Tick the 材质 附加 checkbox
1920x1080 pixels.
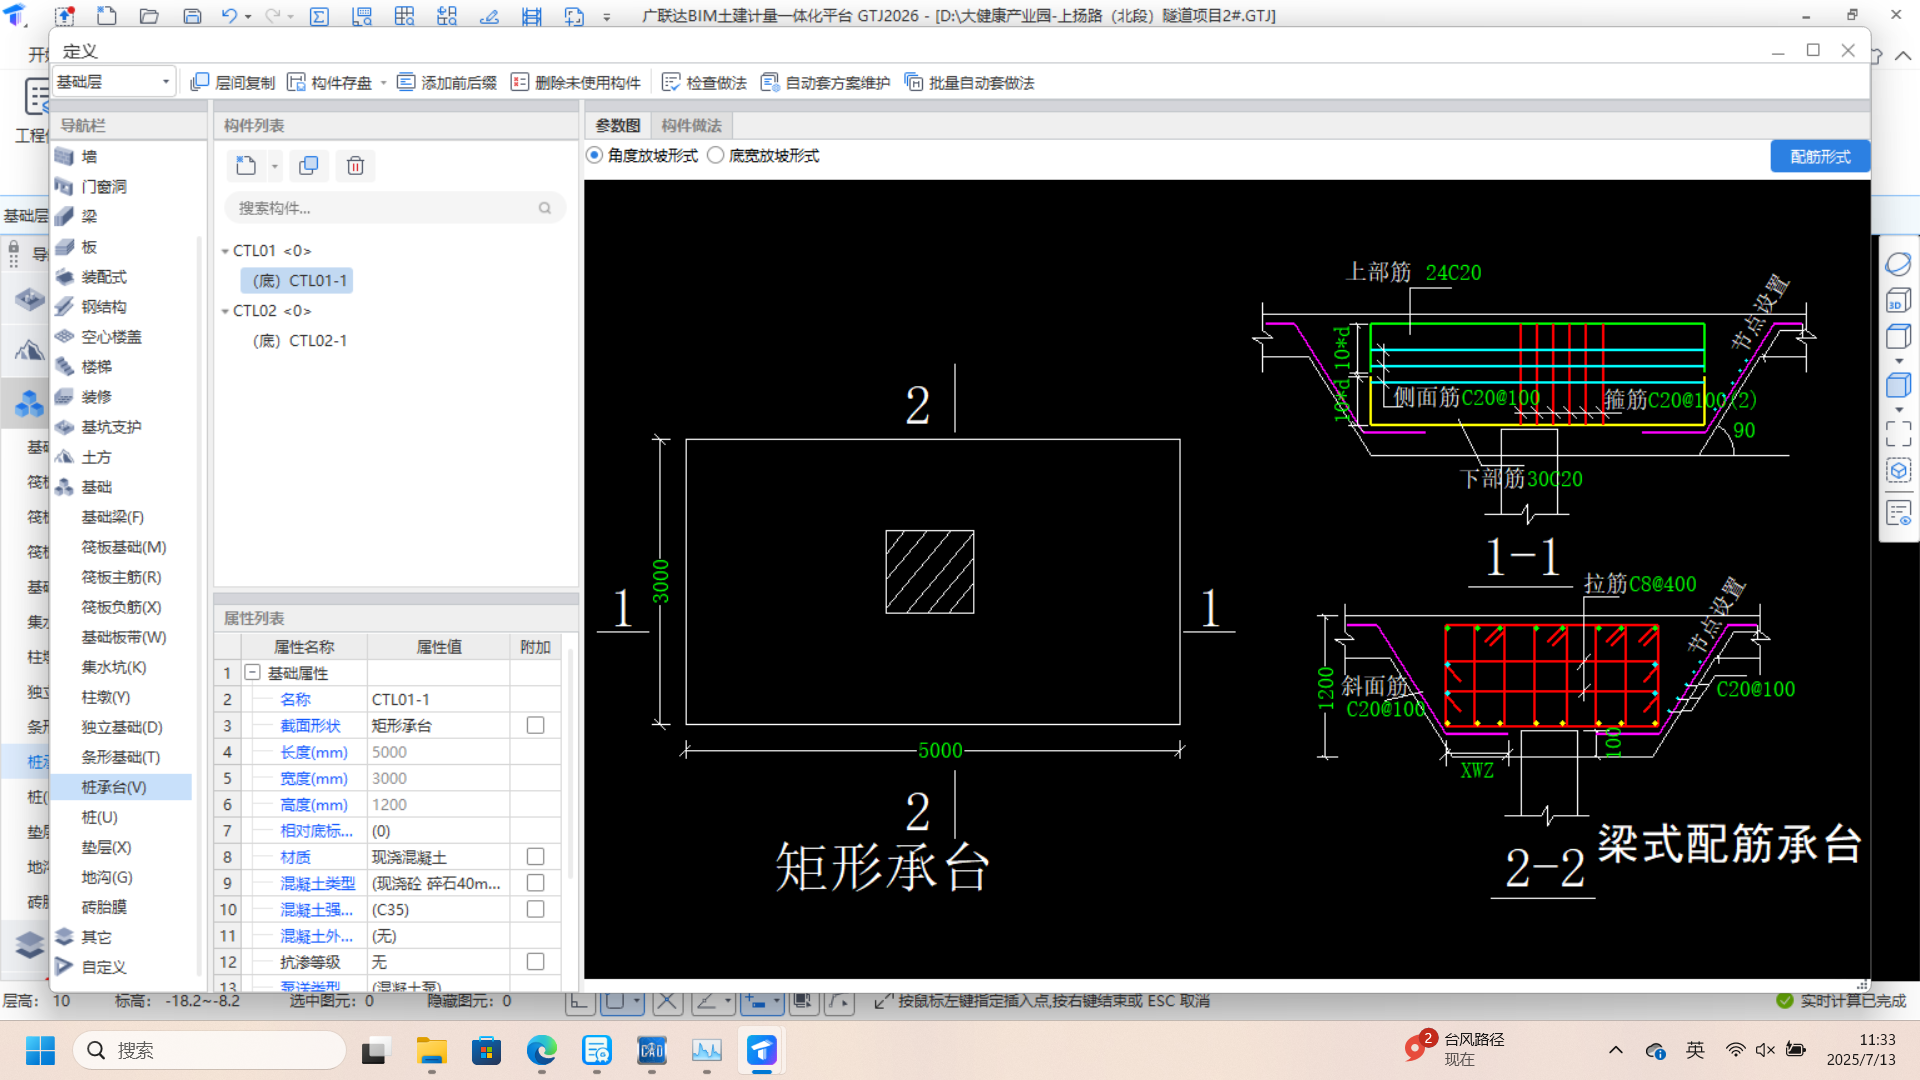[535, 857]
